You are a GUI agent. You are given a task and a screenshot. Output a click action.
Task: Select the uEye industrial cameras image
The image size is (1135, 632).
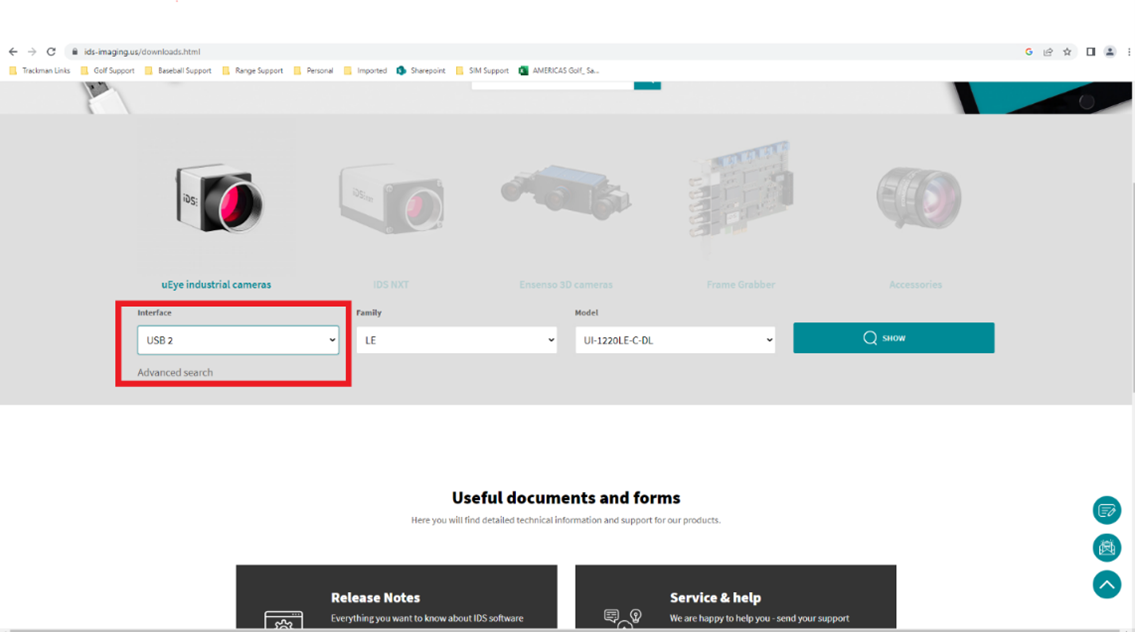217,199
